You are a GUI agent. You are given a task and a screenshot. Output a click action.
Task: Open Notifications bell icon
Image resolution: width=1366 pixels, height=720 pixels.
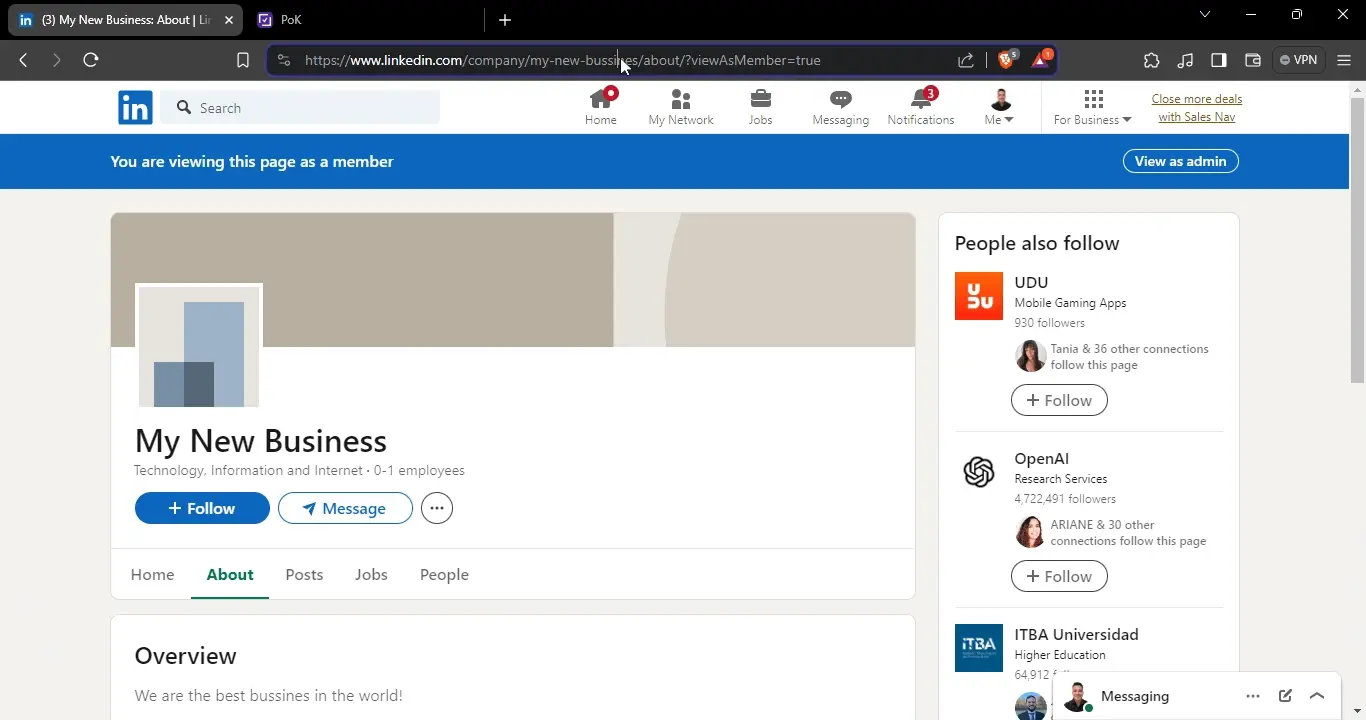[921, 107]
